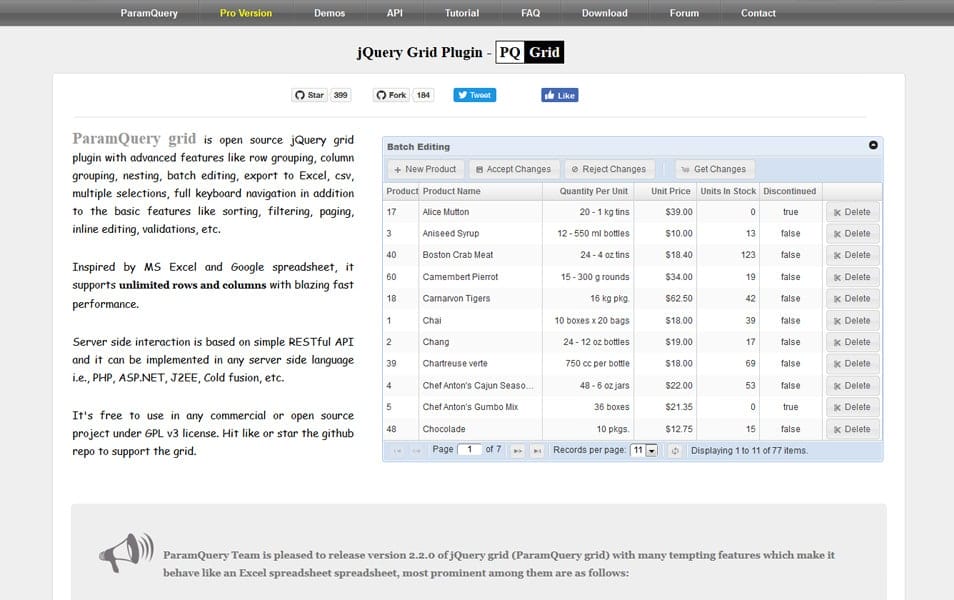Viewport: 954px width, 600px height.
Task: Go to previous page icon
Action: 416,450
